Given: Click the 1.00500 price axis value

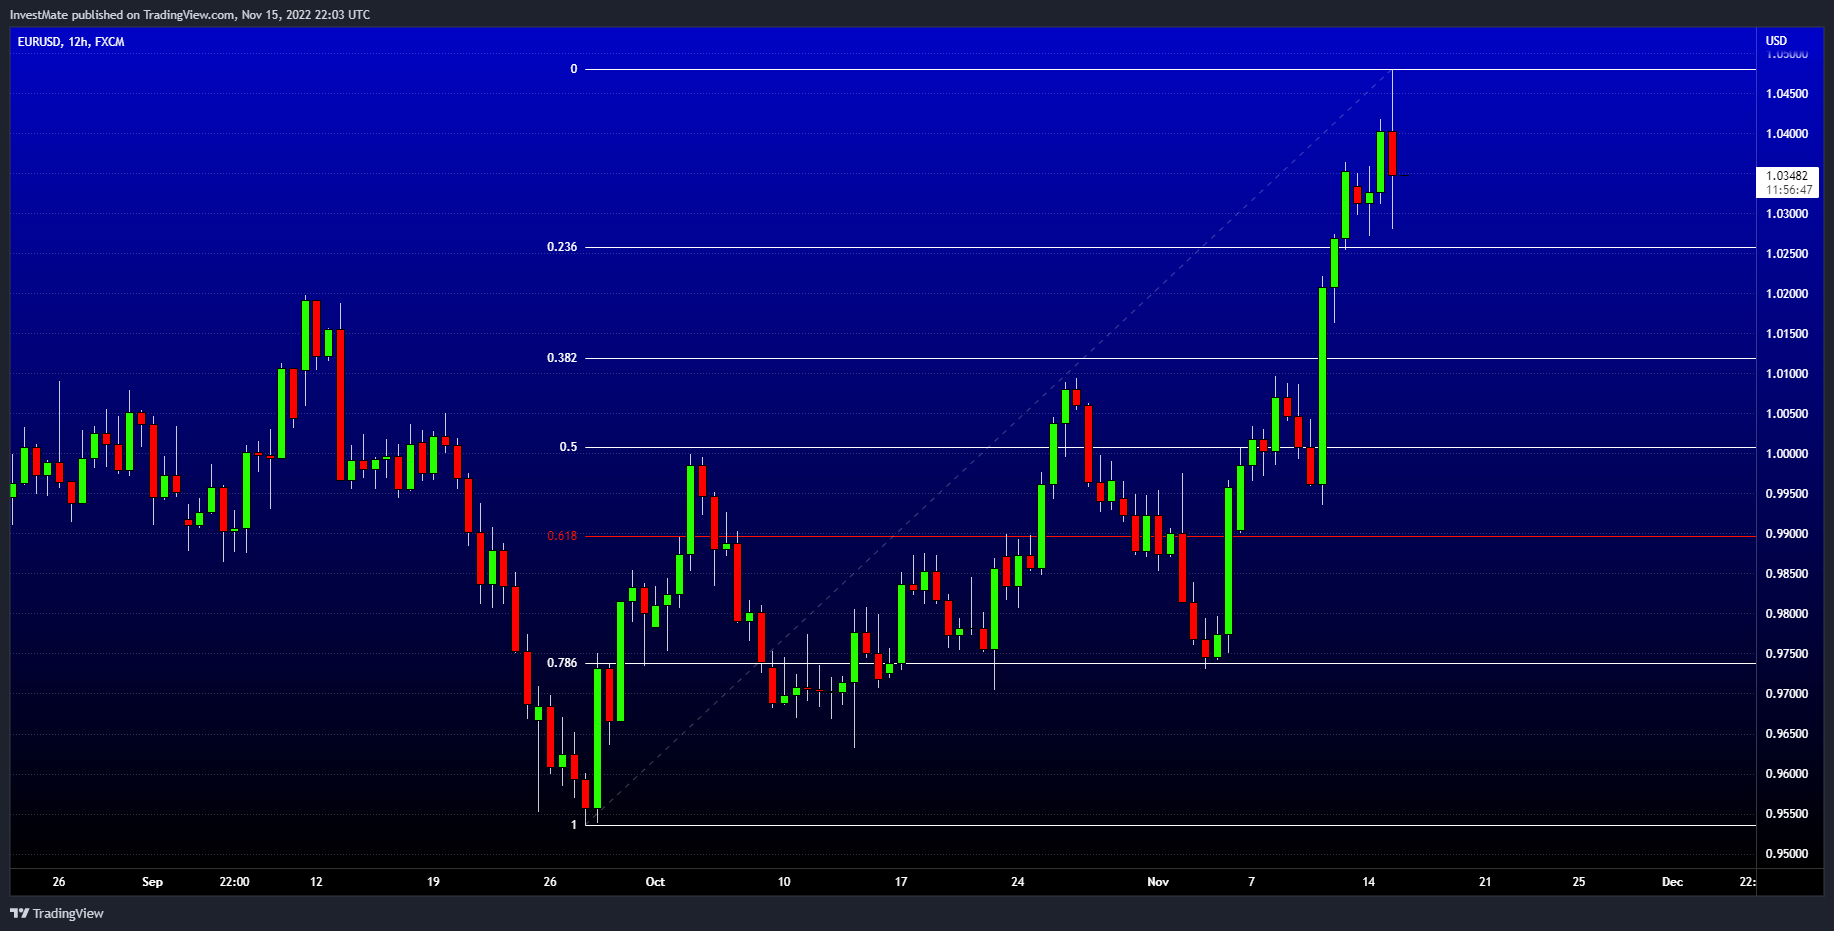Looking at the screenshot, I should (x=1787, y=414).
